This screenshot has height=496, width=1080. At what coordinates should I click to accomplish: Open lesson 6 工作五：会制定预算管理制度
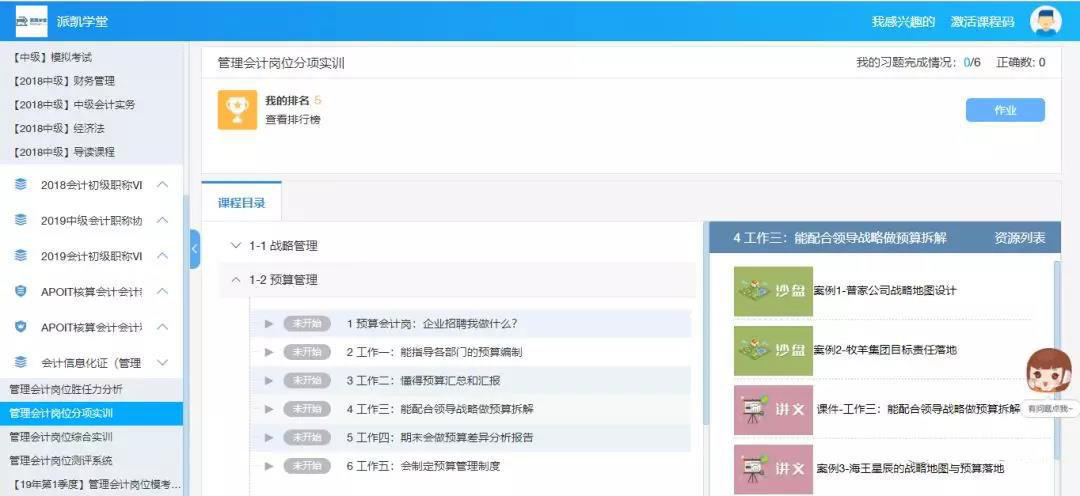tap(423, 466)
